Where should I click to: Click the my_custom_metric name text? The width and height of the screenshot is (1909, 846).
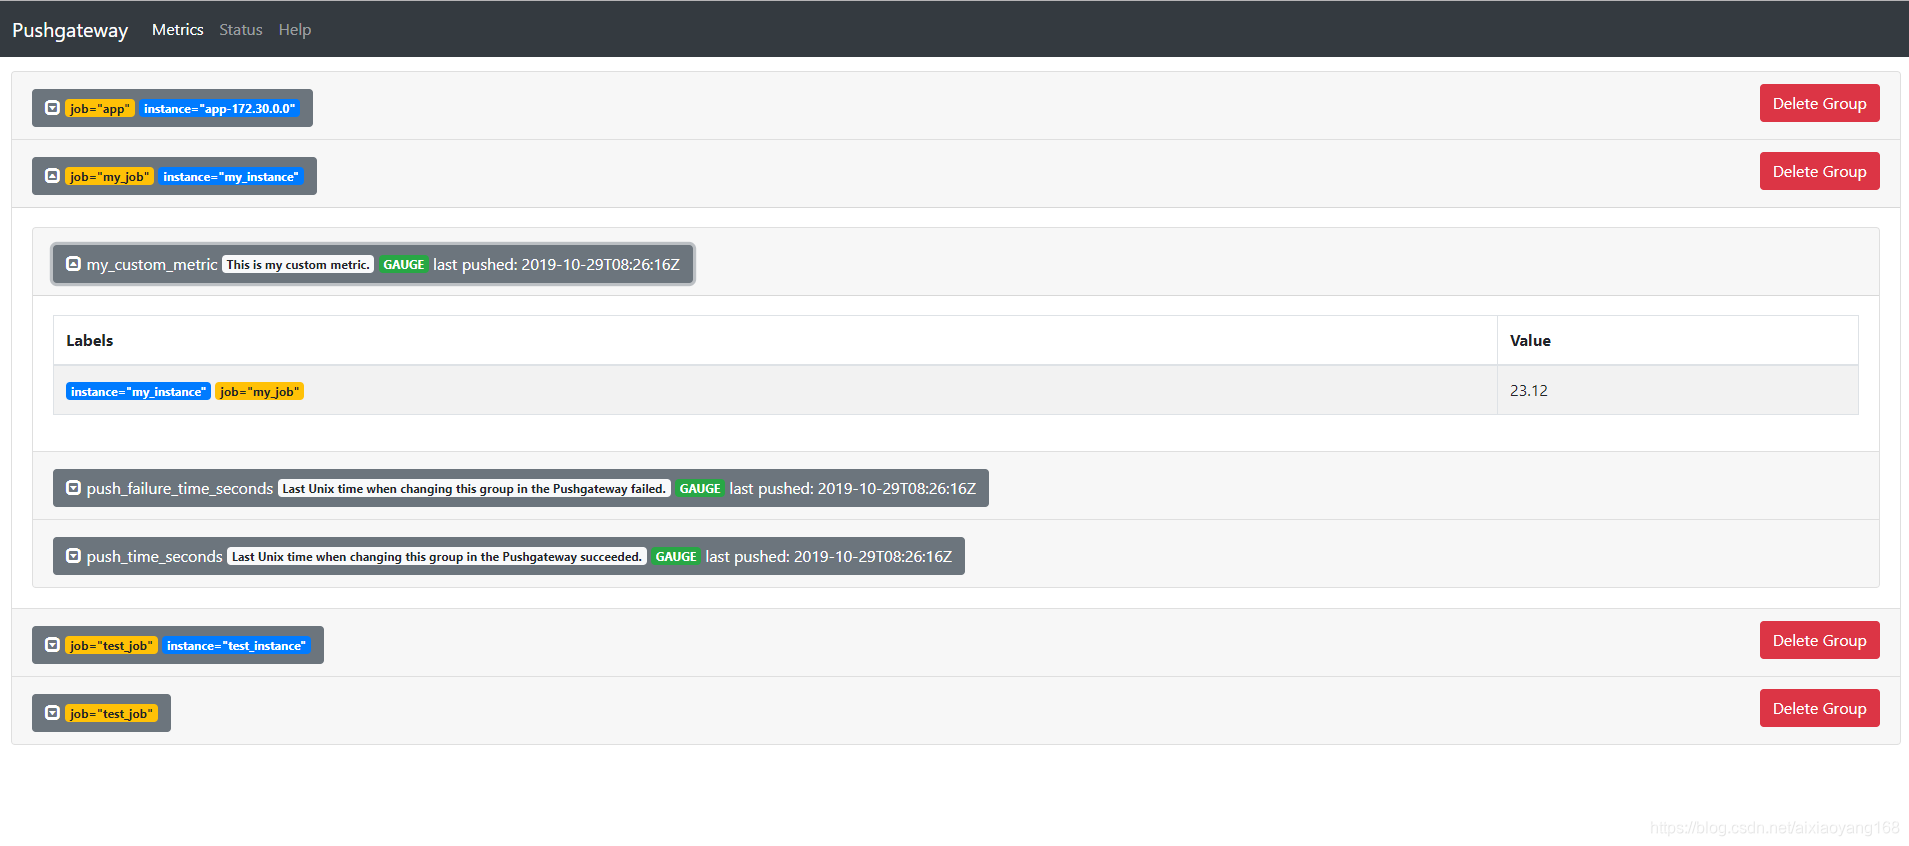coord(152,265)
